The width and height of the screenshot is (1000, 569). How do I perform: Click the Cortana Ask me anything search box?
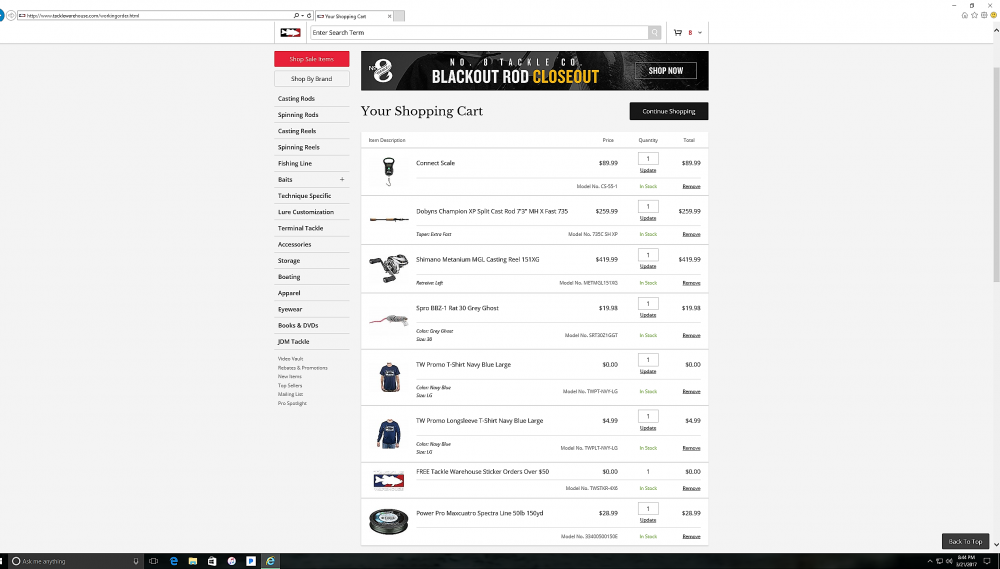click(75, 561)
